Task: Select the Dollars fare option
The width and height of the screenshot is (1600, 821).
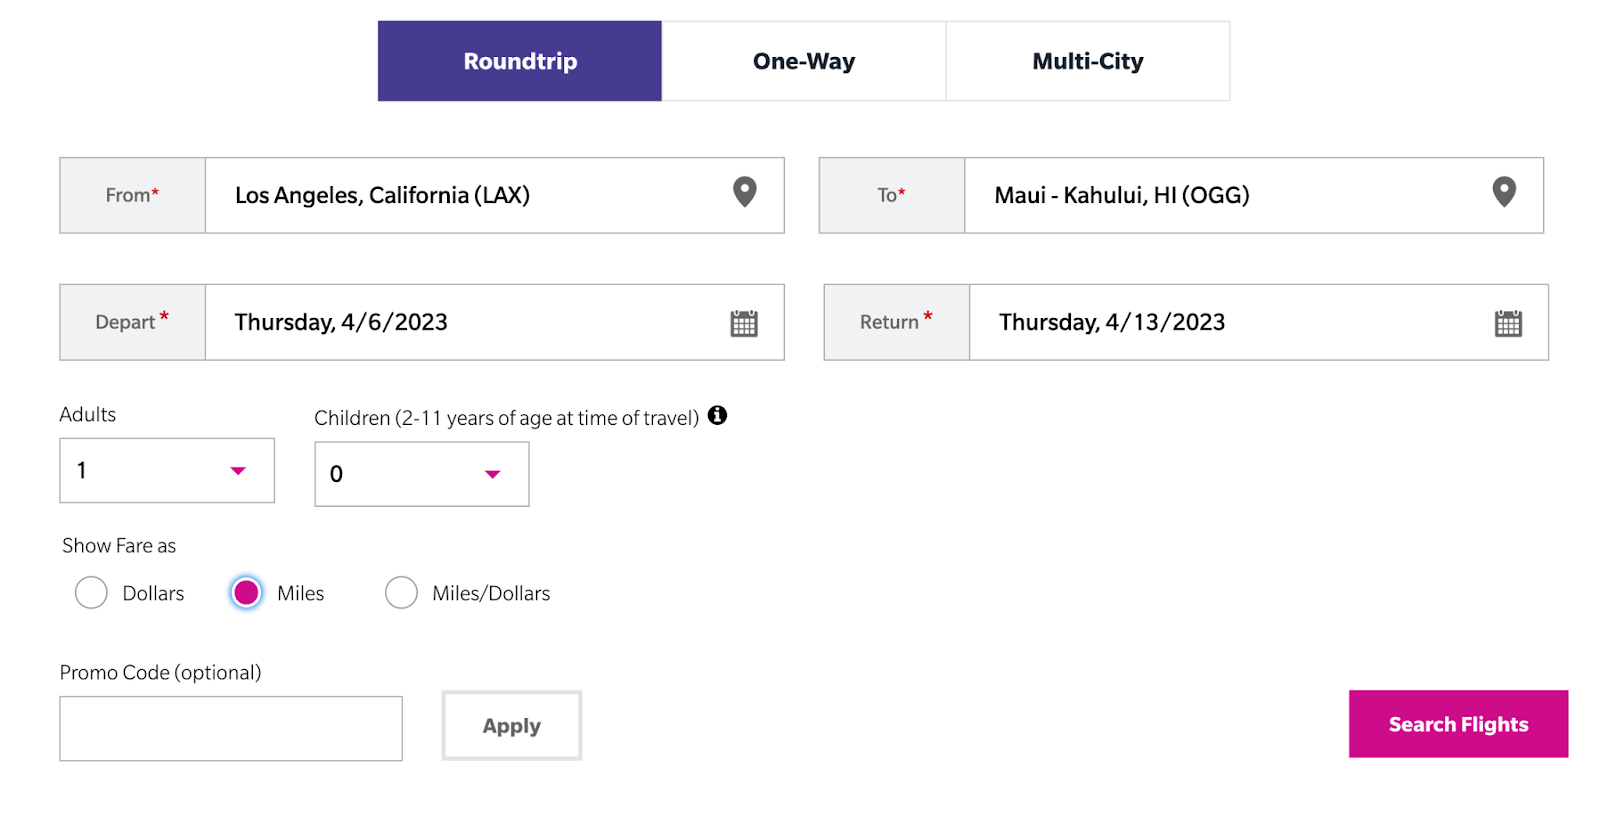Action: (x=91, y=592)
